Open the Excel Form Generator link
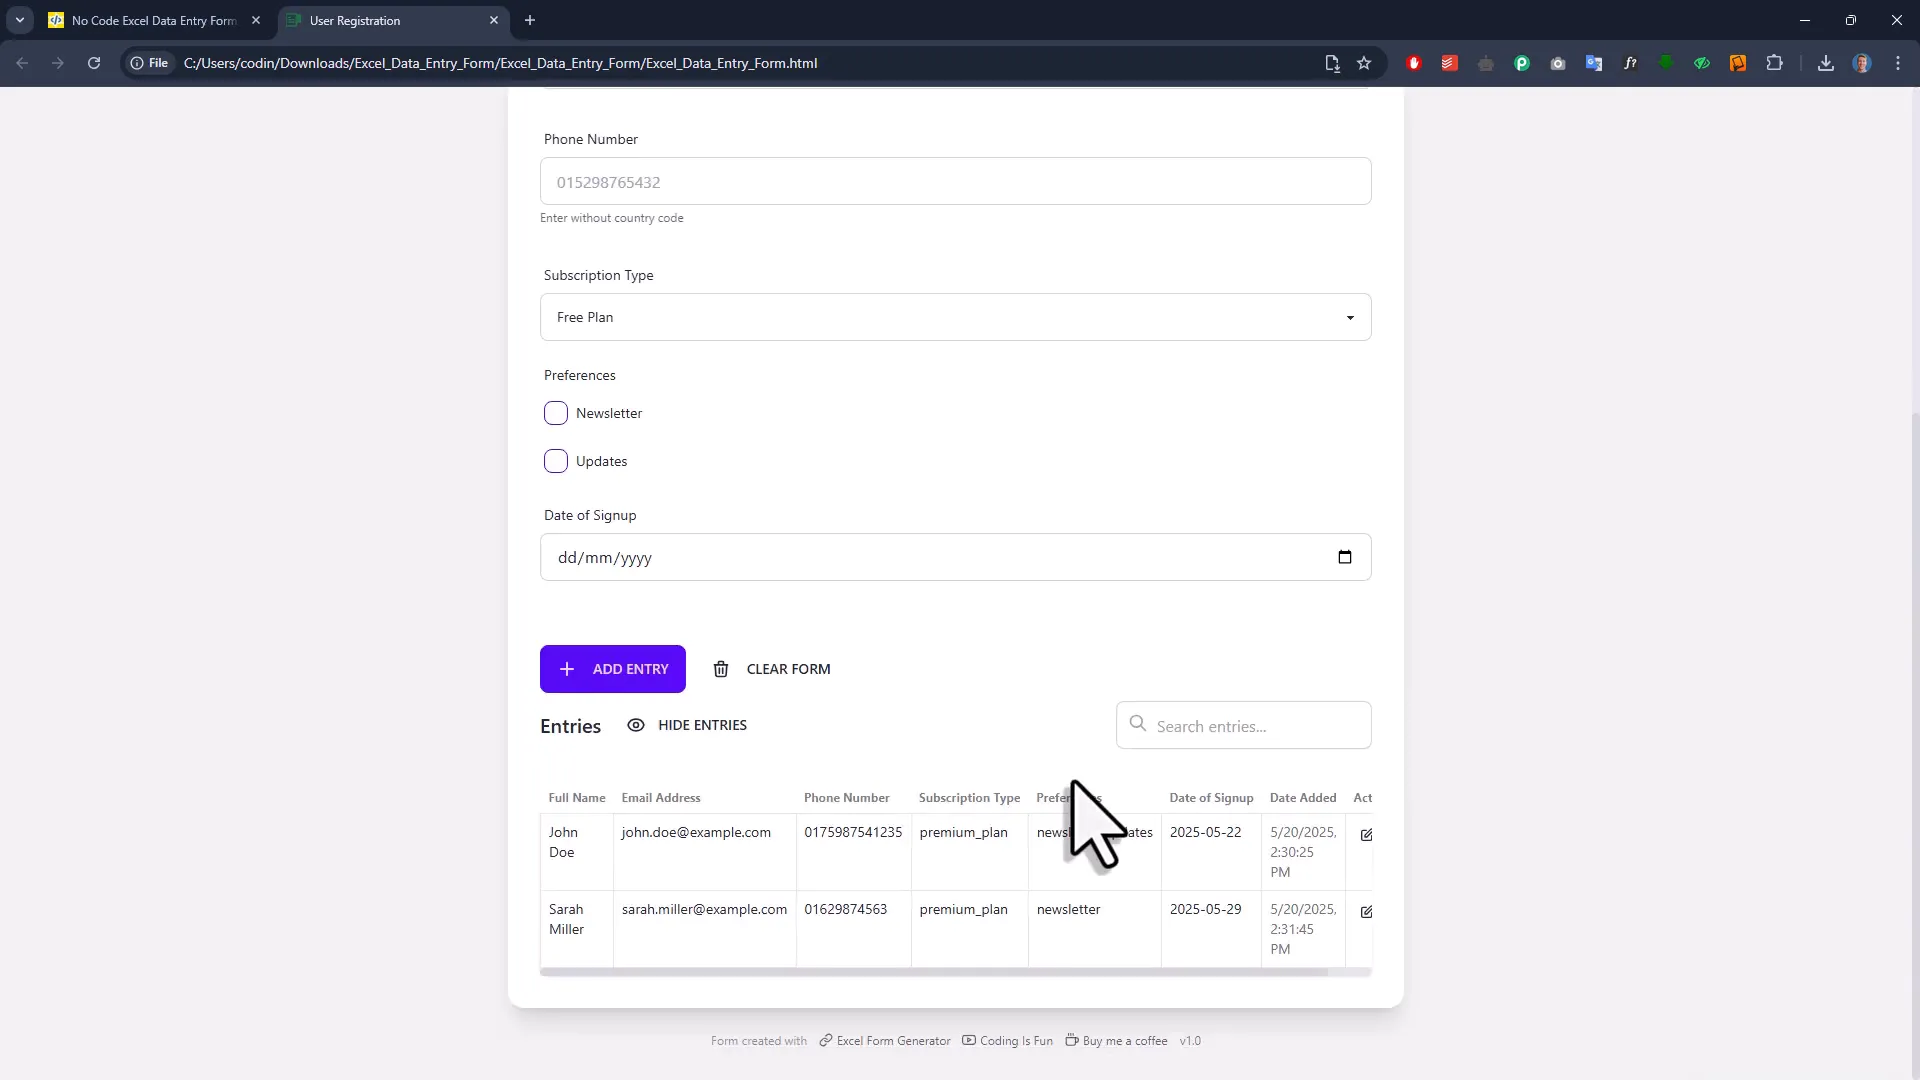Screen dimensions: 1920x1080 pos(893,1040)
